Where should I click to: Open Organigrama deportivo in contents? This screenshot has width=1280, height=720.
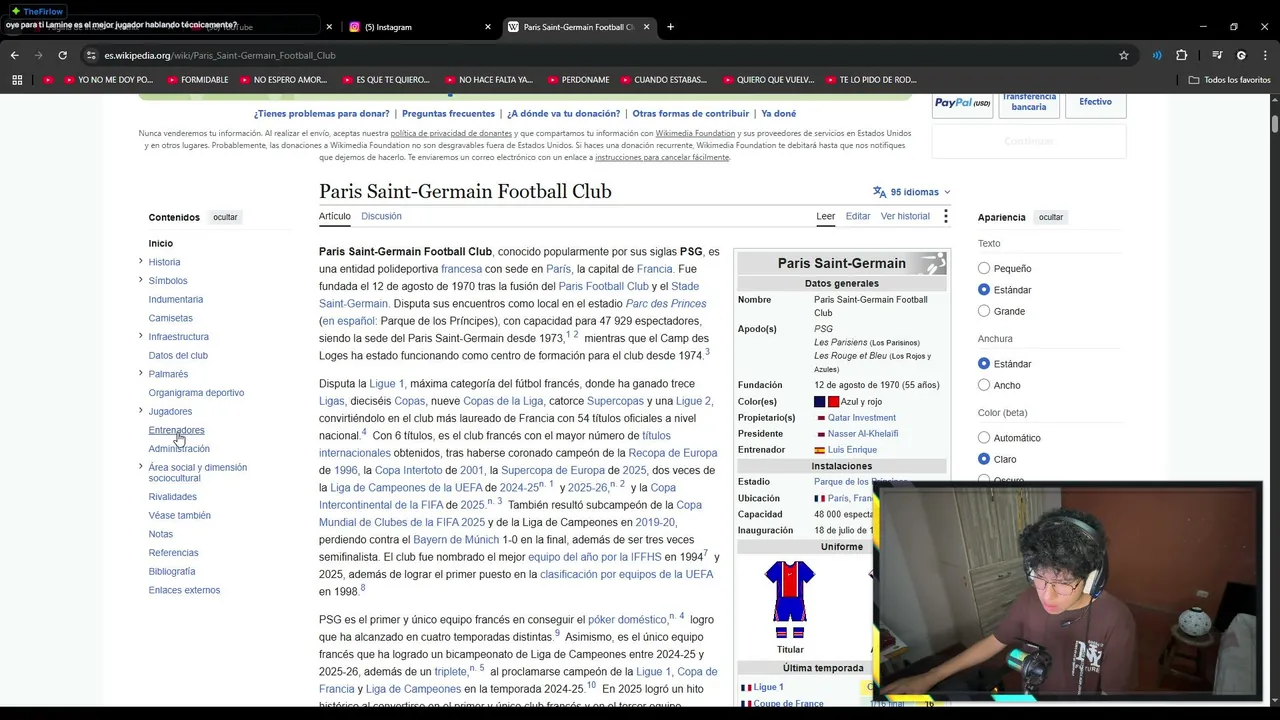(196, 393)
